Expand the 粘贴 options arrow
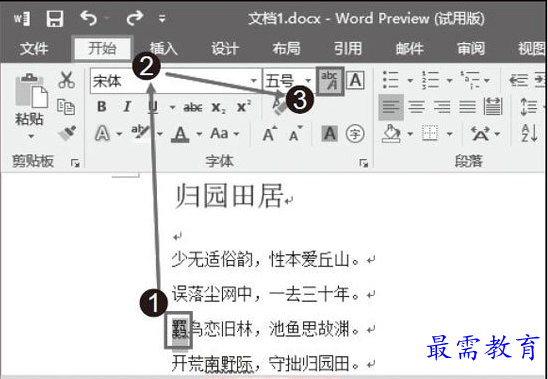Viewport: 548px width, 379px height. [31, 136]
